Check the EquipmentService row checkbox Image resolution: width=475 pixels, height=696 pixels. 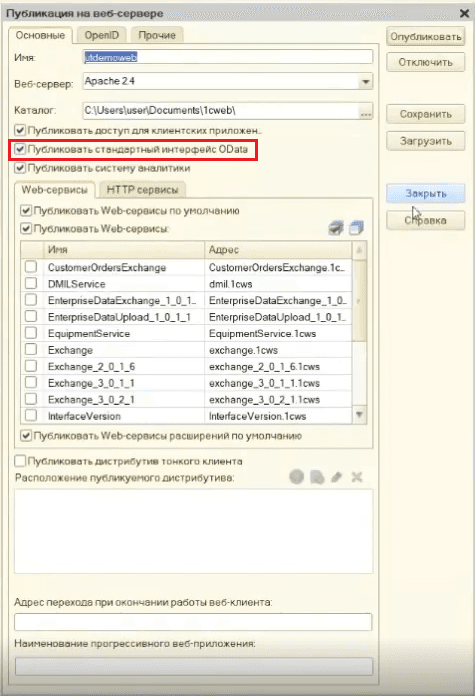point(31,333)
